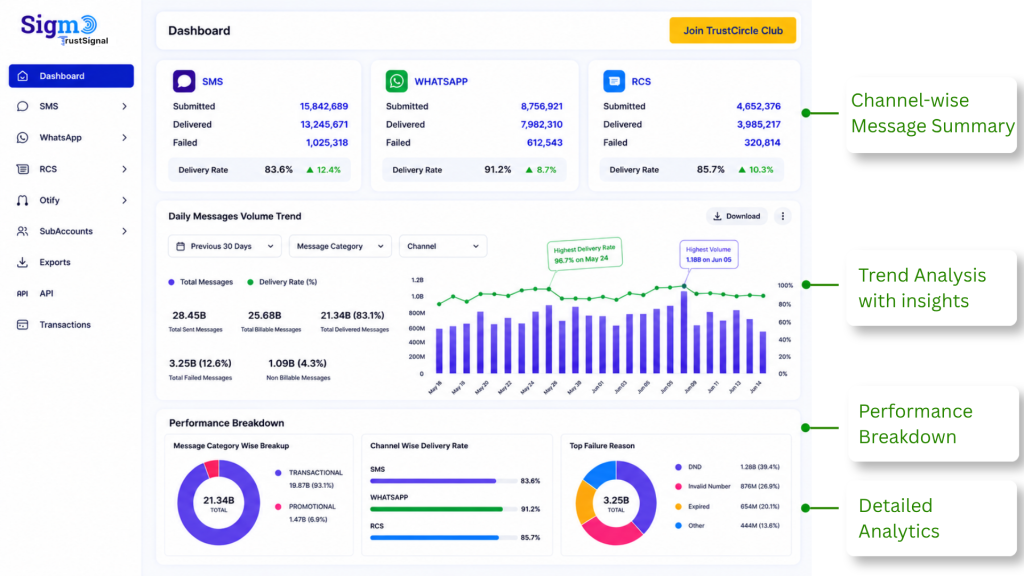This screenshot has width=1024, height=576.
Task: Click the WhatsApp 8.7% increase arrow
Action: click(529, 170)
